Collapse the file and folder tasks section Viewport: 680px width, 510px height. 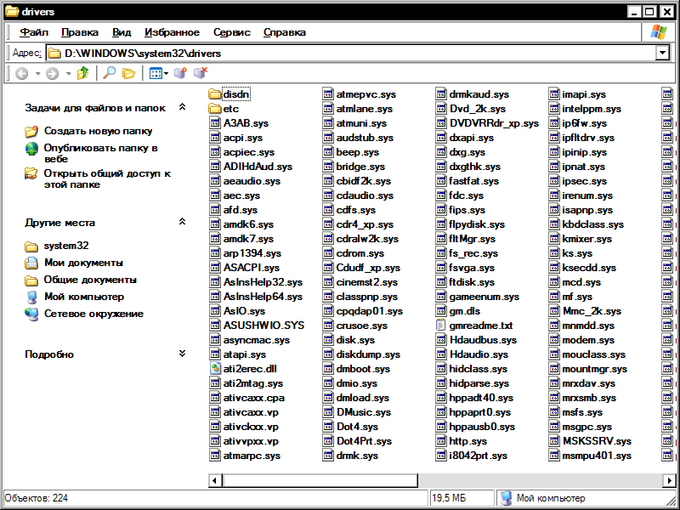click(x=182, y=107)
